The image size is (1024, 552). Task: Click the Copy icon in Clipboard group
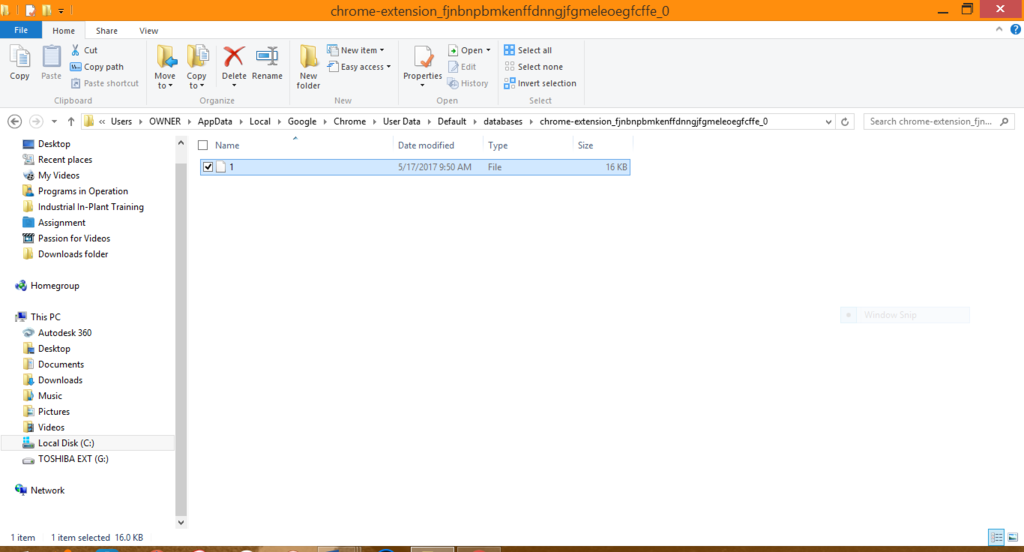coord(19,60)
